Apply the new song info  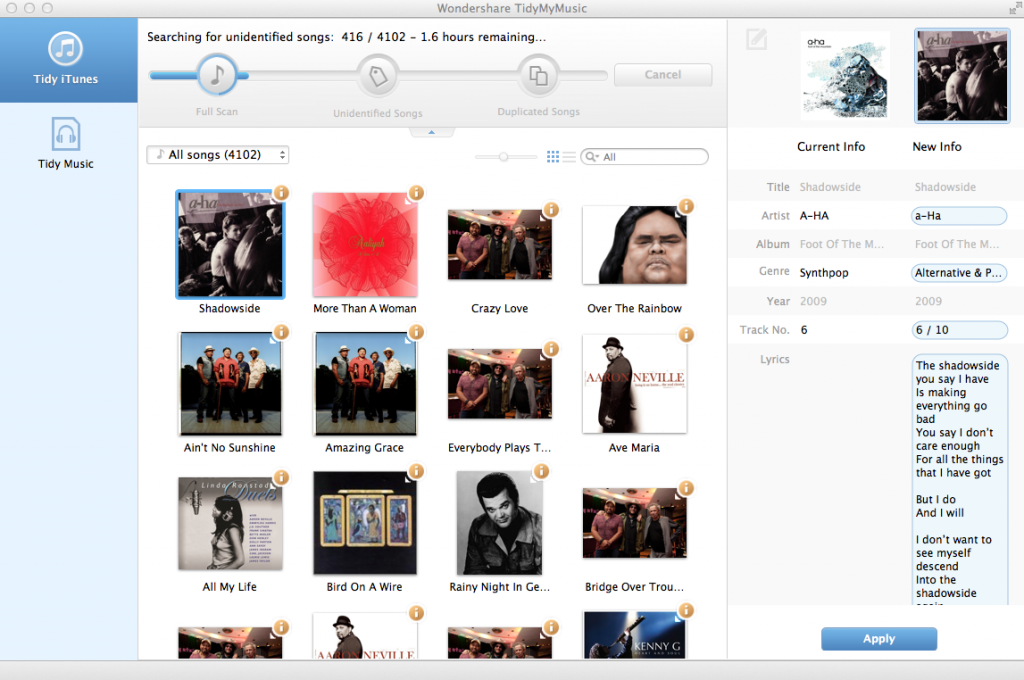[879, 639]
